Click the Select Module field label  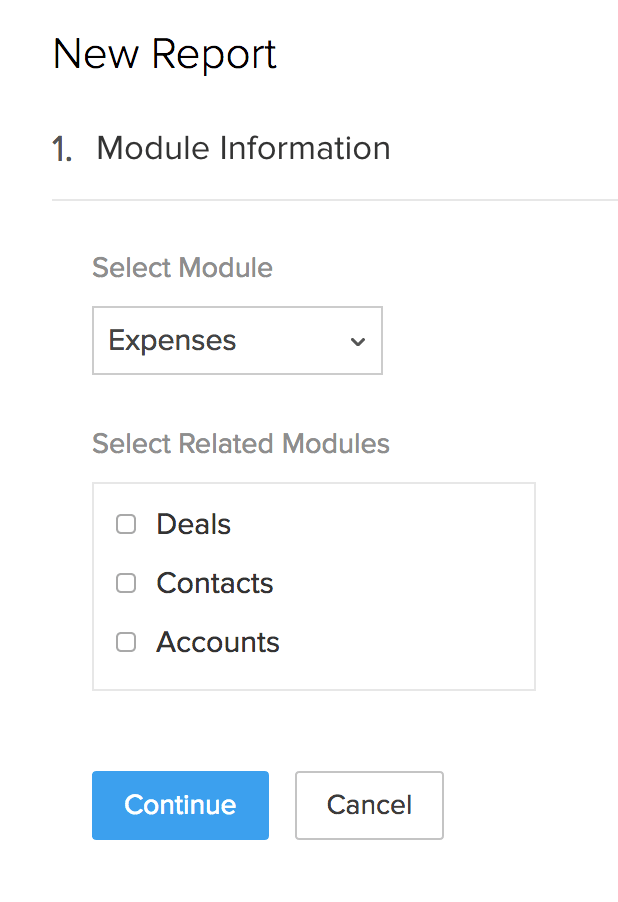[x=182, y=268]
